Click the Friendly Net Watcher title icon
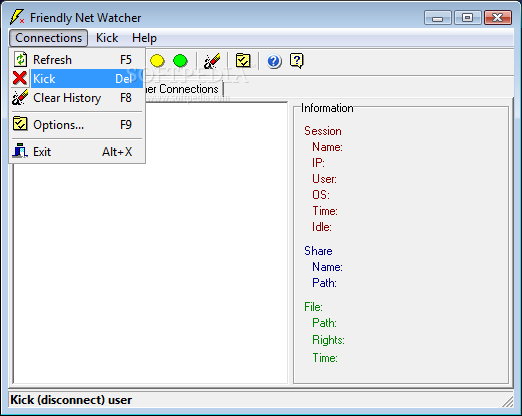522x416 pixels. pos(17,17)
